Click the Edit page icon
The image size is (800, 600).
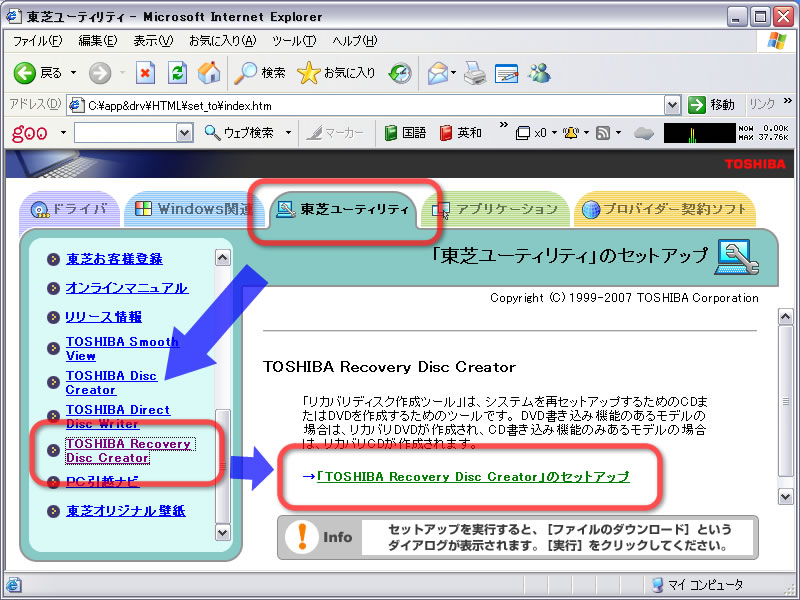tap(507, 74)
